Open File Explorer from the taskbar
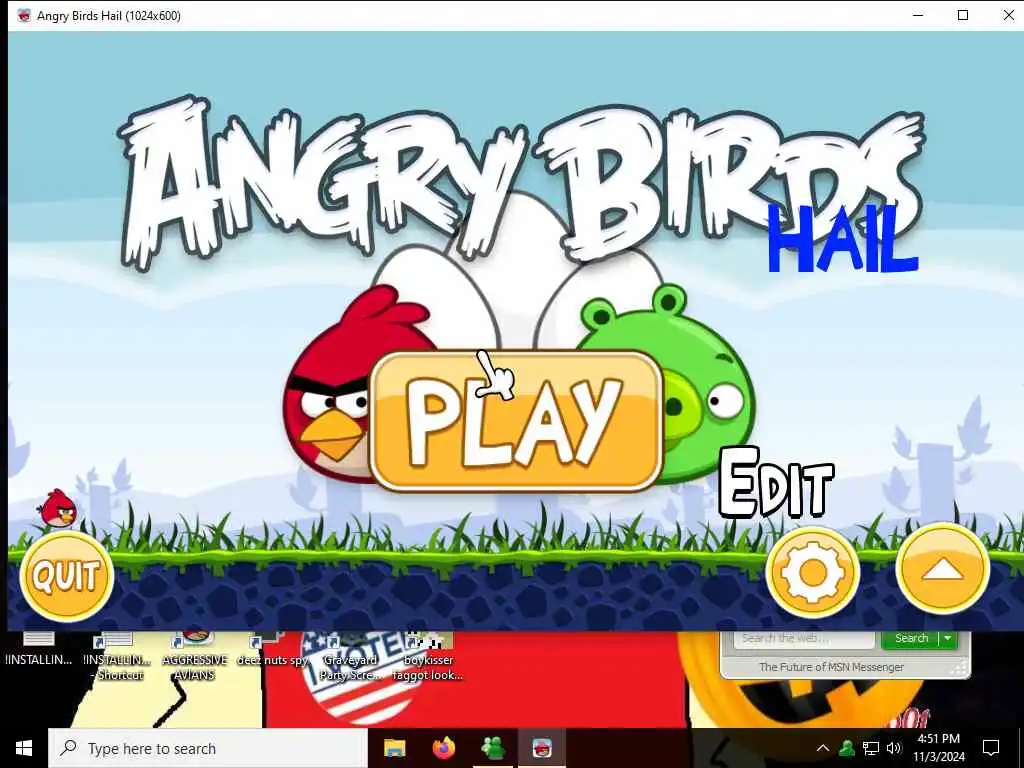Image resolution: width=1024 pixels, height=768 pixels. [394, 748]
